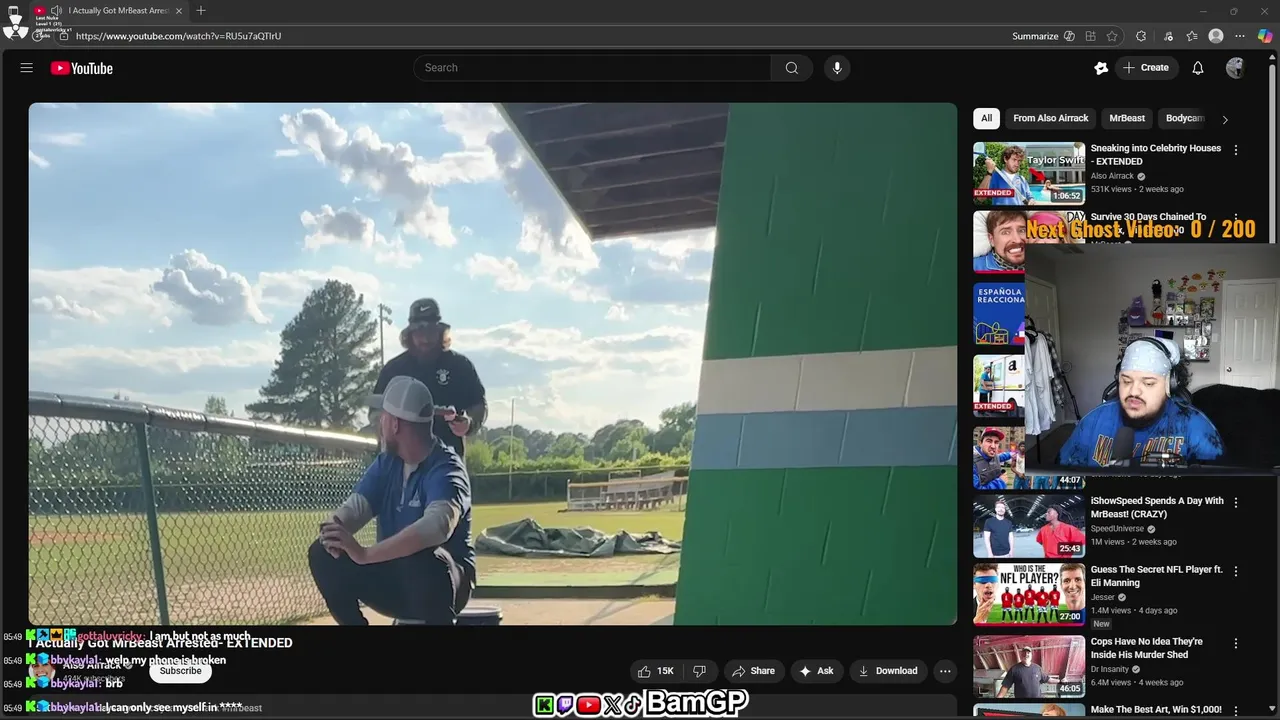1280x720 pixels.
Task: Open Edge tab actions menu icon
Action: (13, 11)
